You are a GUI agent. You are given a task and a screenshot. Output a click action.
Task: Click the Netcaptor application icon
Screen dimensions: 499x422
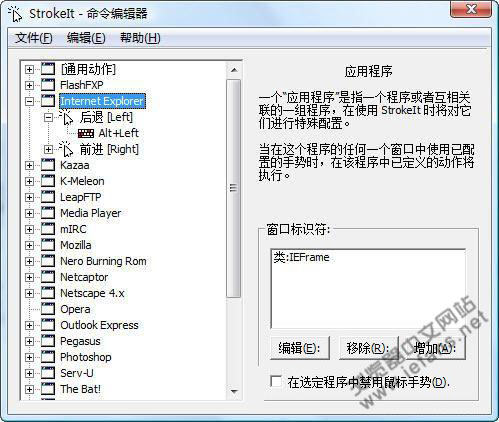click(48, 277)
